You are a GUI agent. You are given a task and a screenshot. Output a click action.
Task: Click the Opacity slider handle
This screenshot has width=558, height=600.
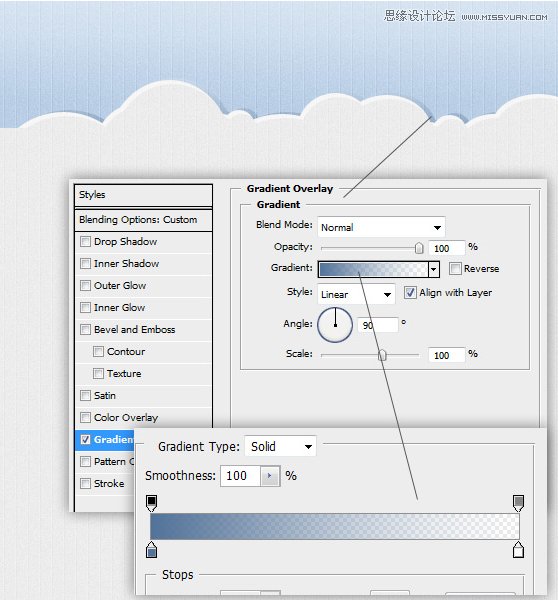click(x=419, y=248)
